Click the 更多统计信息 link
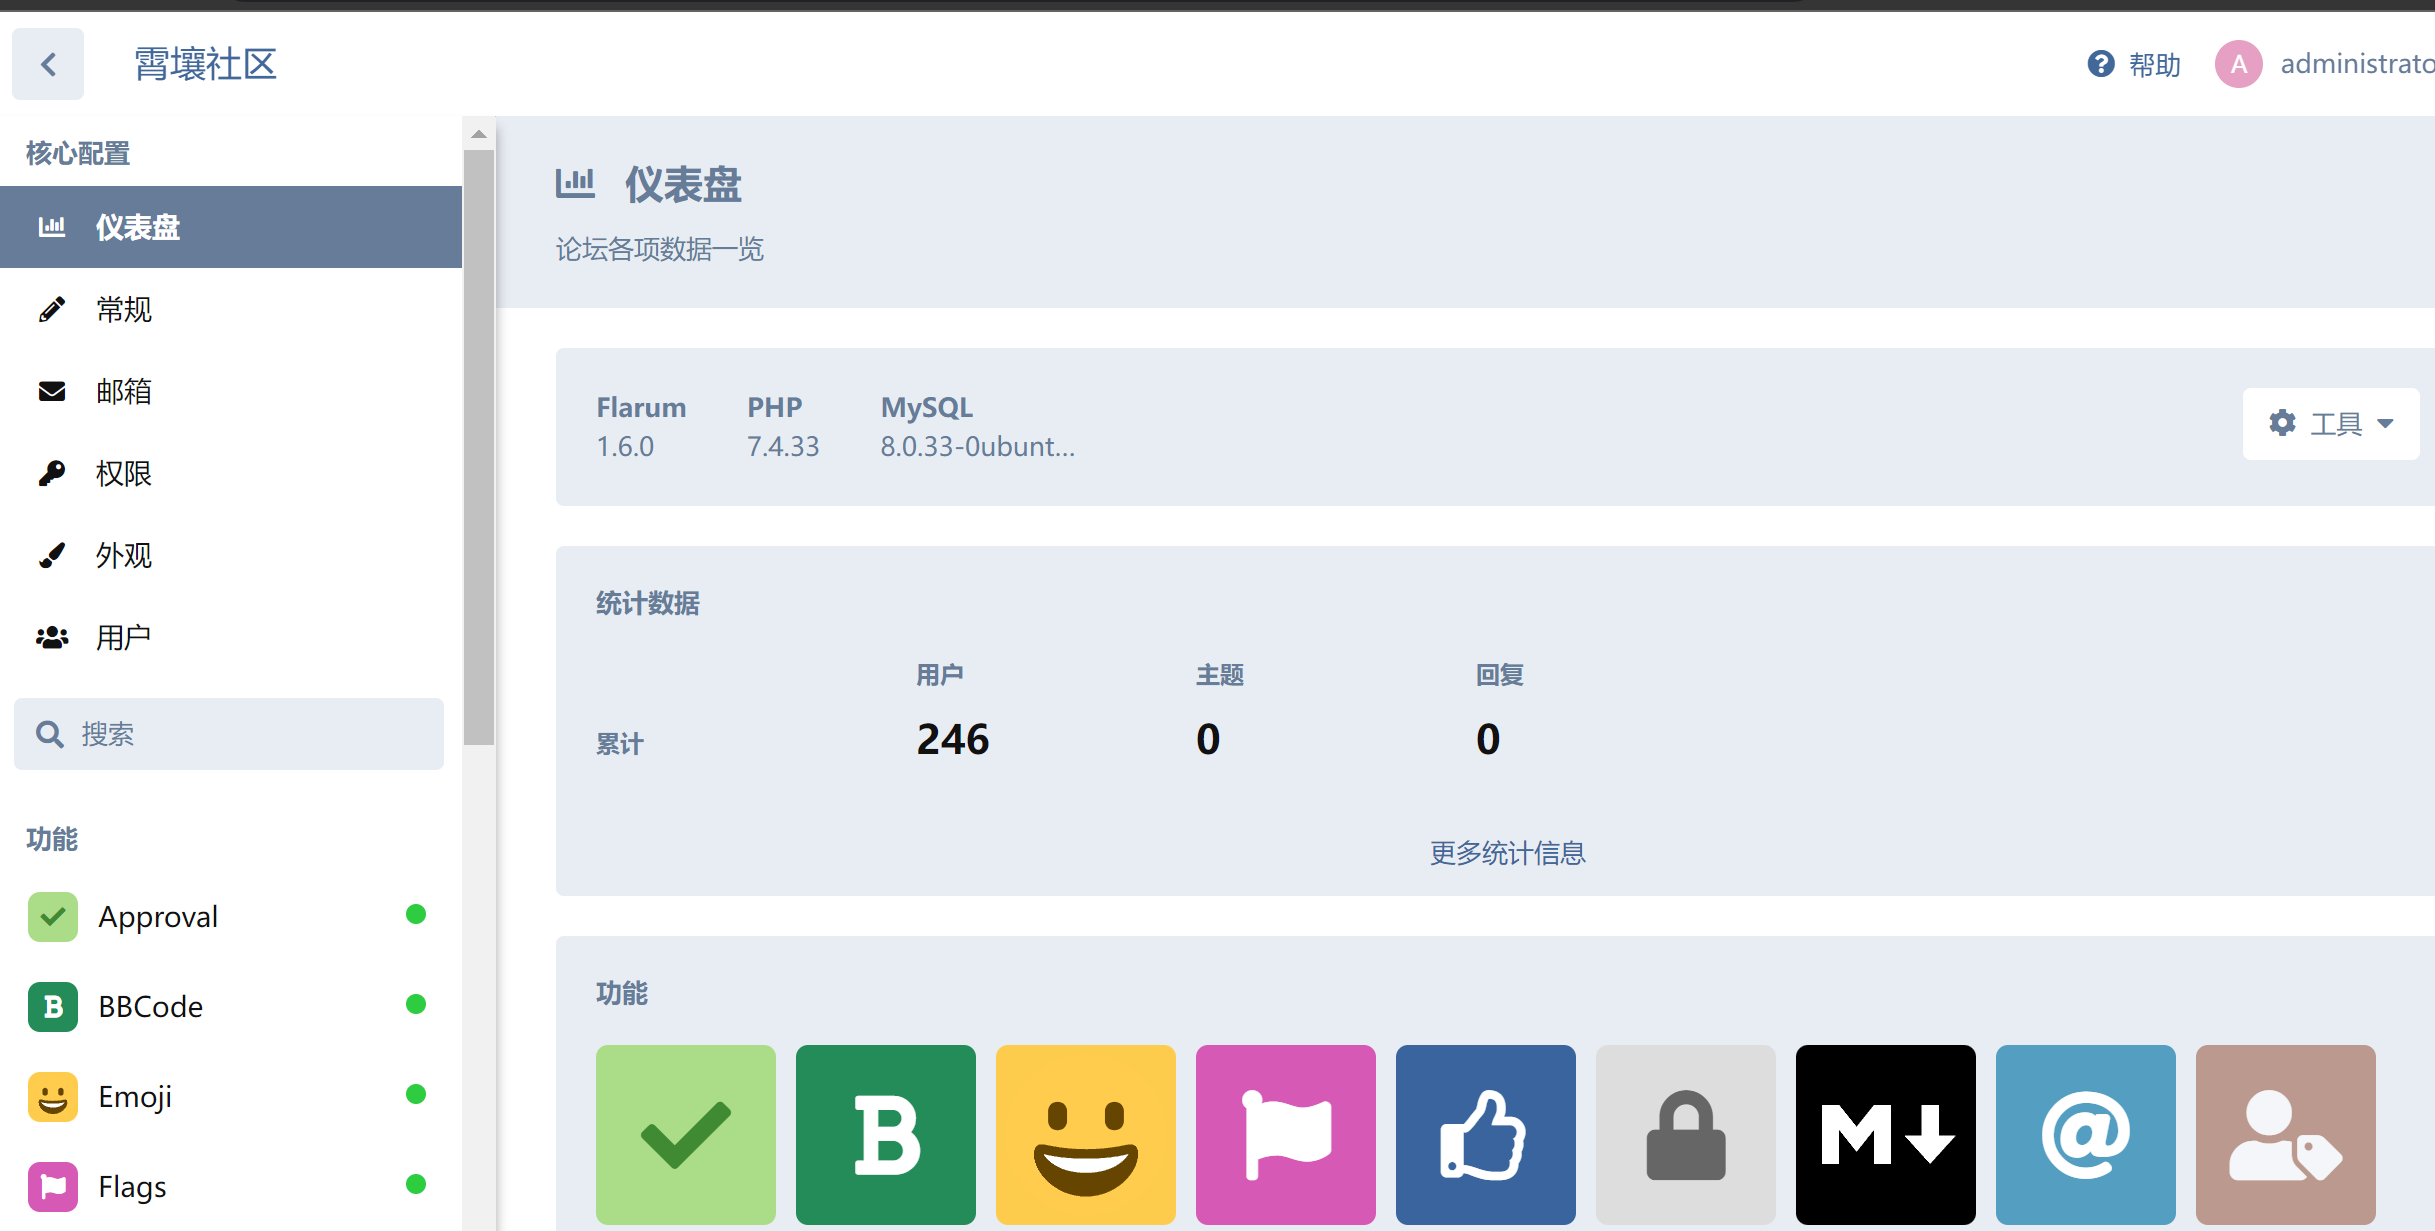 [1507, 853]
